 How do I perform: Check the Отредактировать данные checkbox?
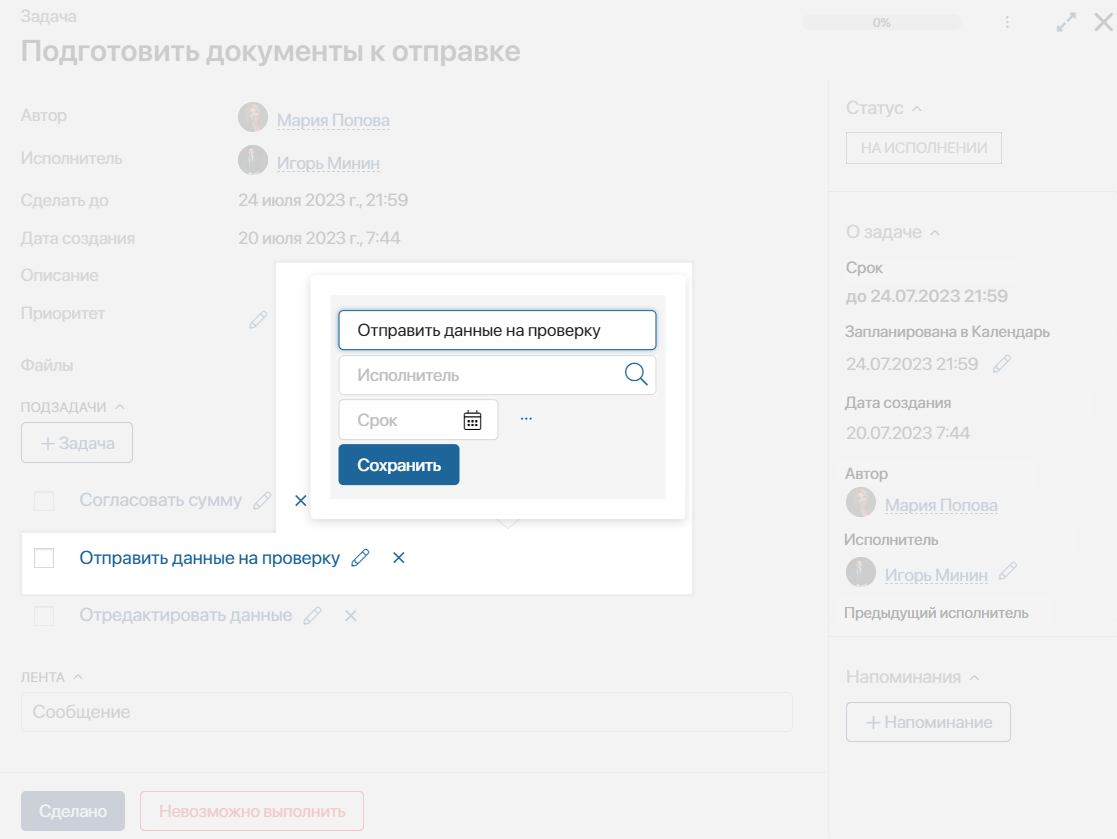44,615
